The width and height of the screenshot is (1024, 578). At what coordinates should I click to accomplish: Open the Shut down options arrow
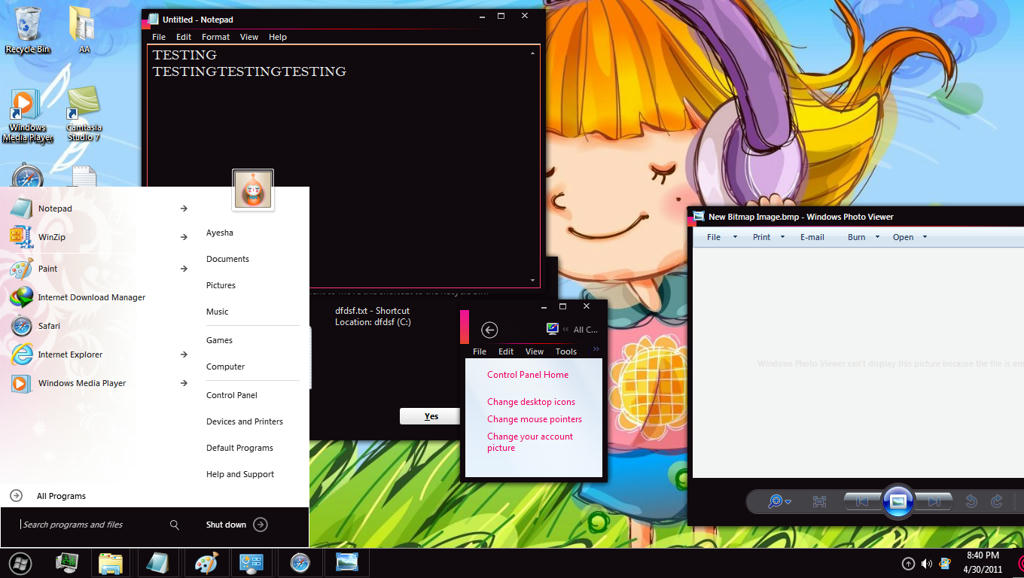260,524
